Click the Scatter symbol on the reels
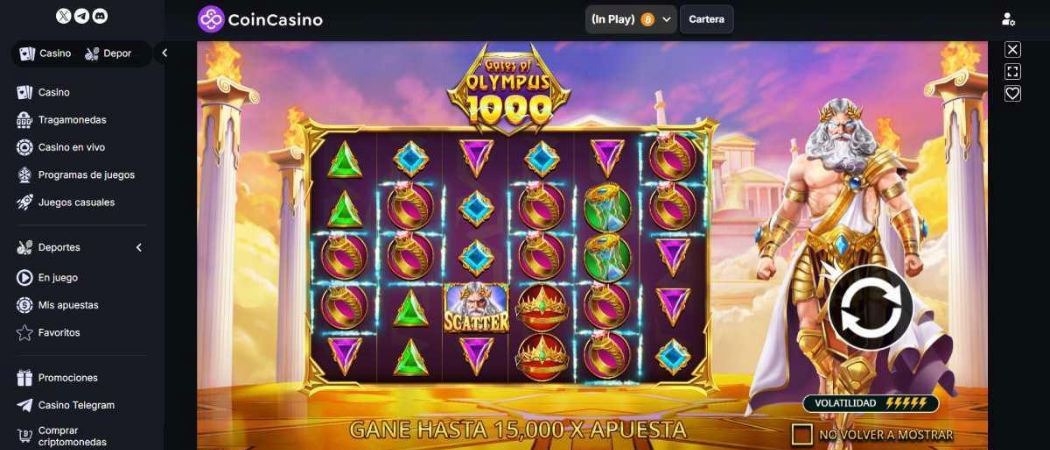Image resolution: width=1050 pixels, height=450 pixels. tap(476, 307)
